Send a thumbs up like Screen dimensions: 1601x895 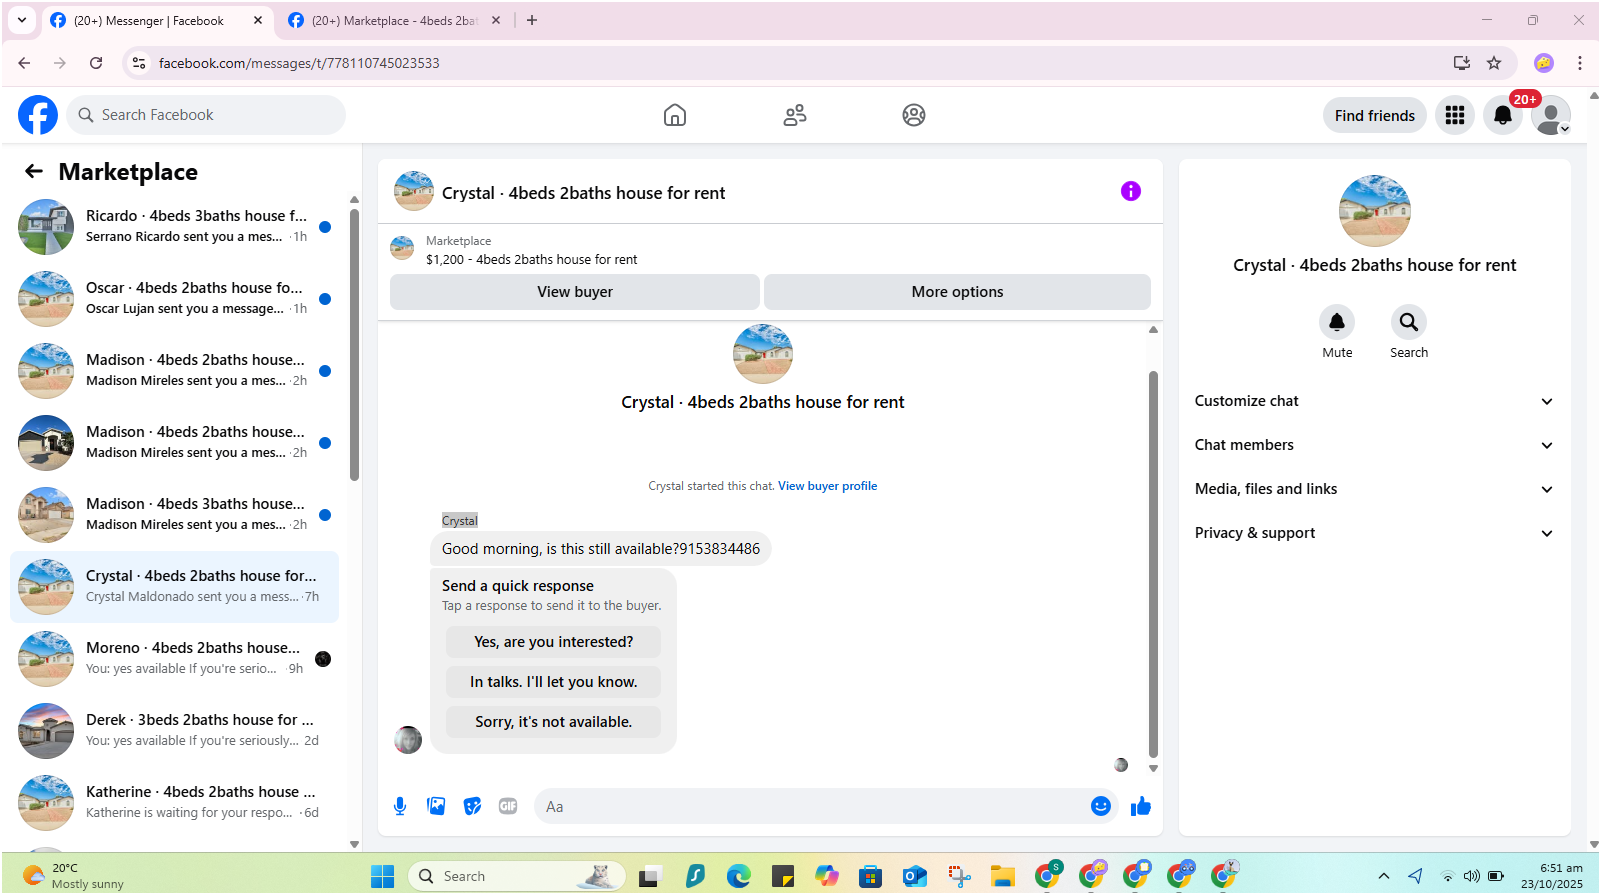1141,806
